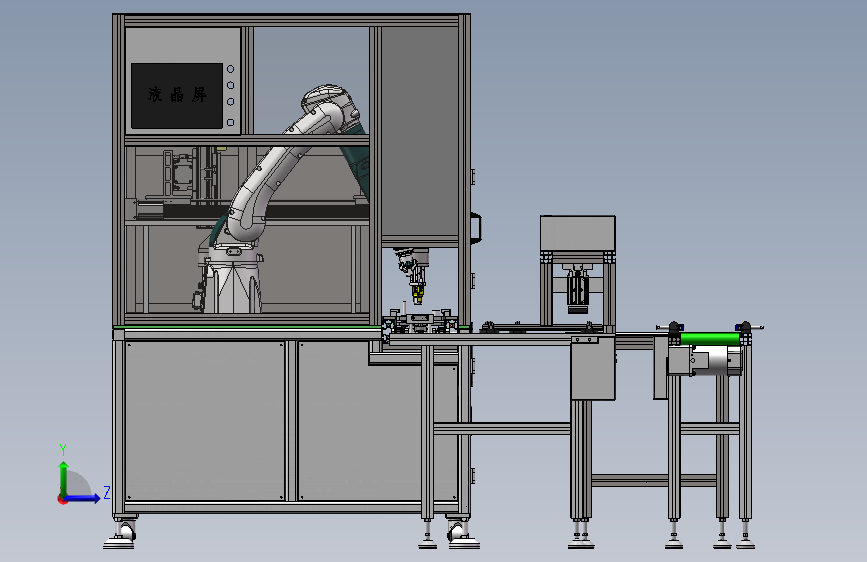This screenshot has width=867, height=562.
Task: Select the green Y axis of the triad
Action: (64, 478)
